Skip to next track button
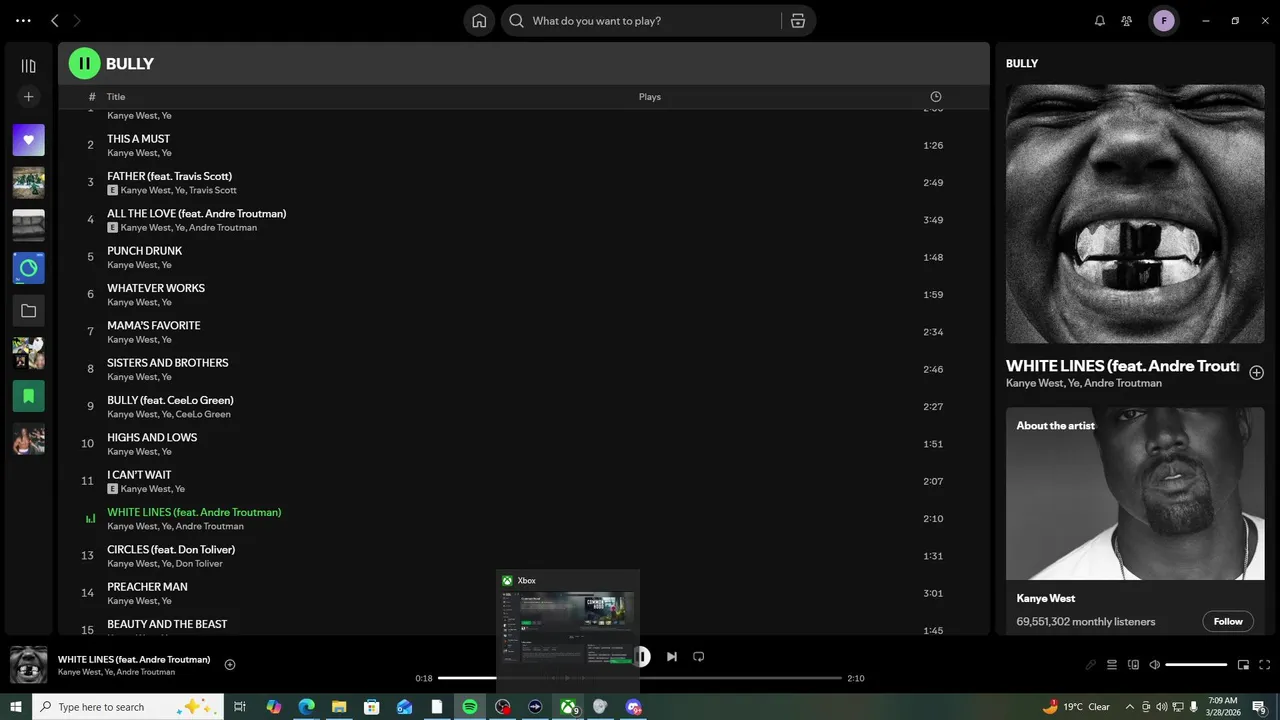This screenshot has width=1280, height=720. click(x=672, y=656)
